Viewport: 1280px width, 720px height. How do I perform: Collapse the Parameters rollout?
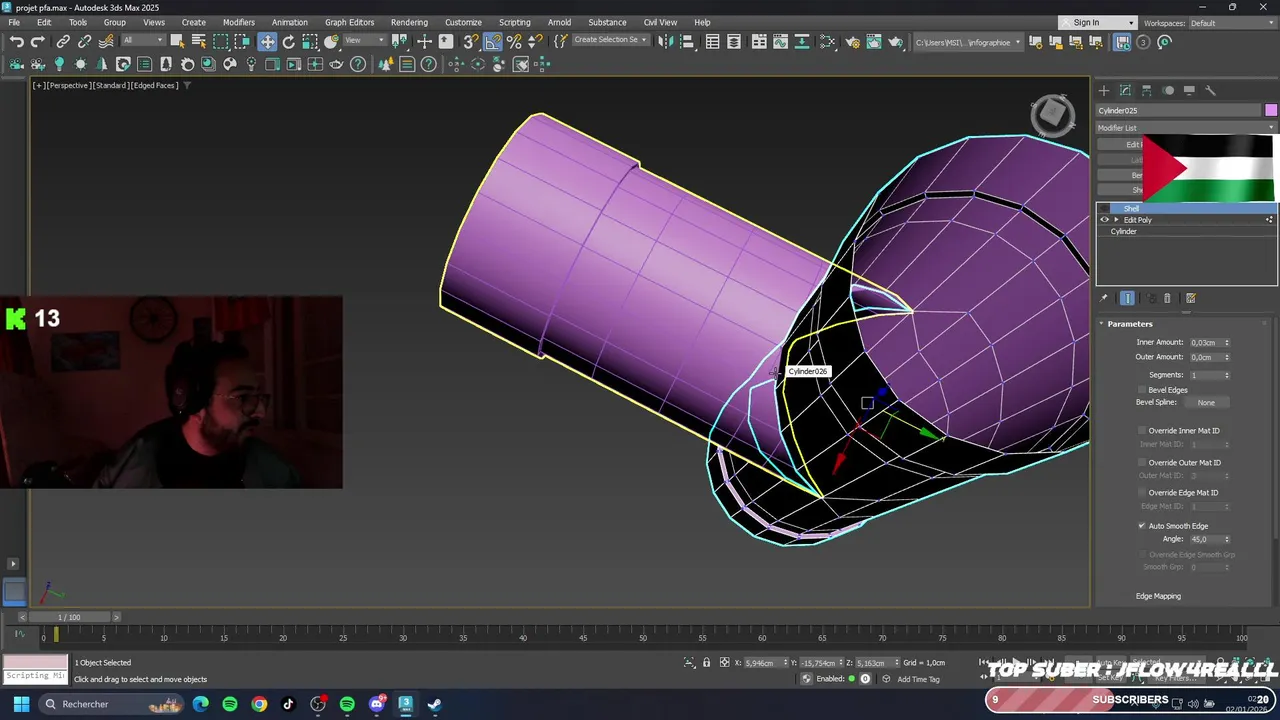(1130, 324)
